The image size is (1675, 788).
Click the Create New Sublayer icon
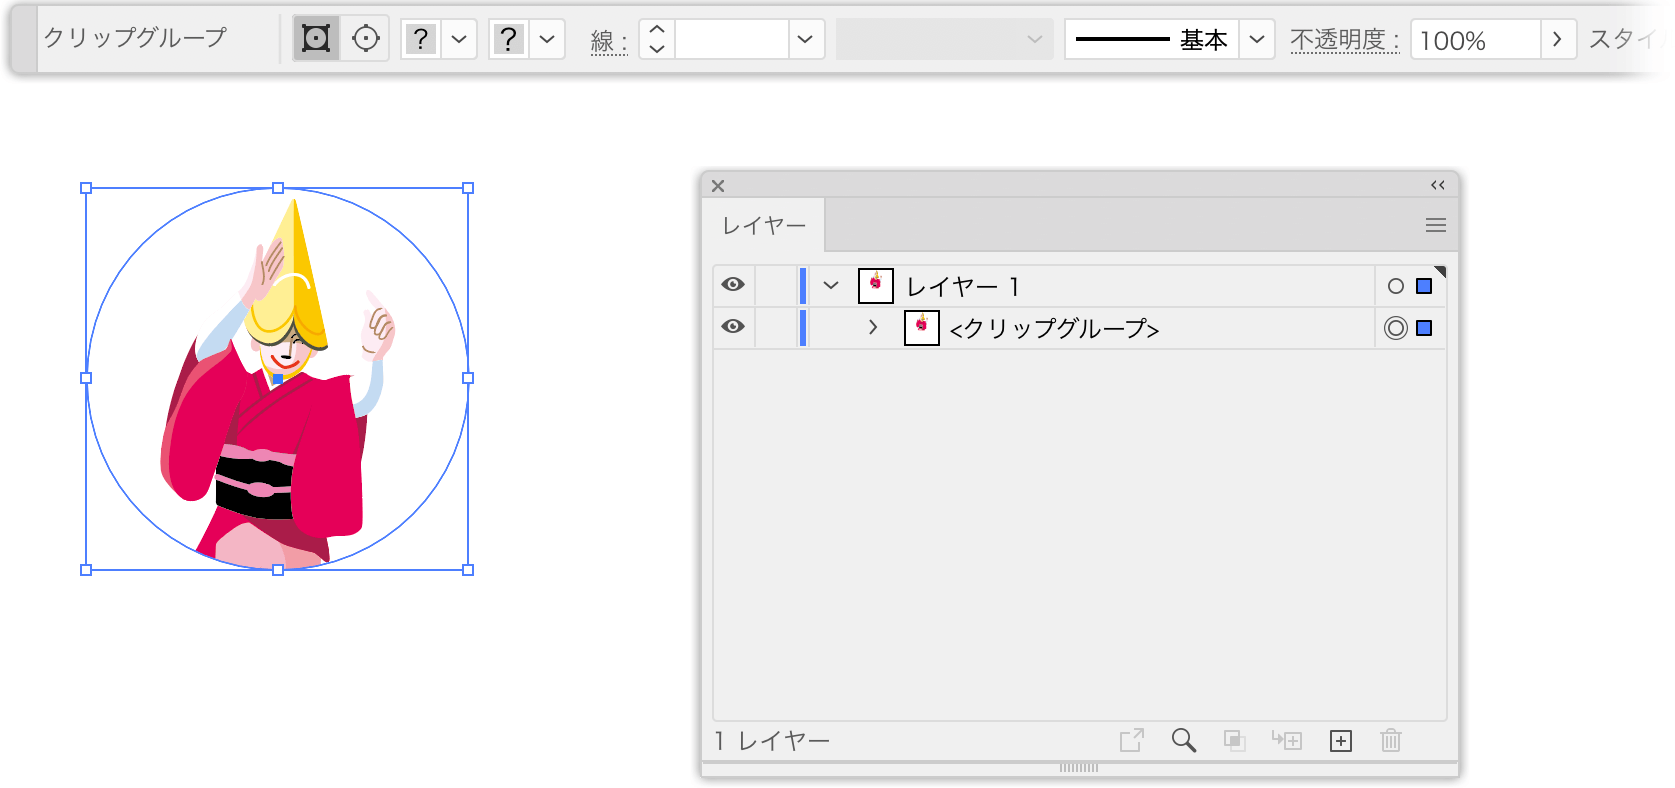[x=1287, y=740]
